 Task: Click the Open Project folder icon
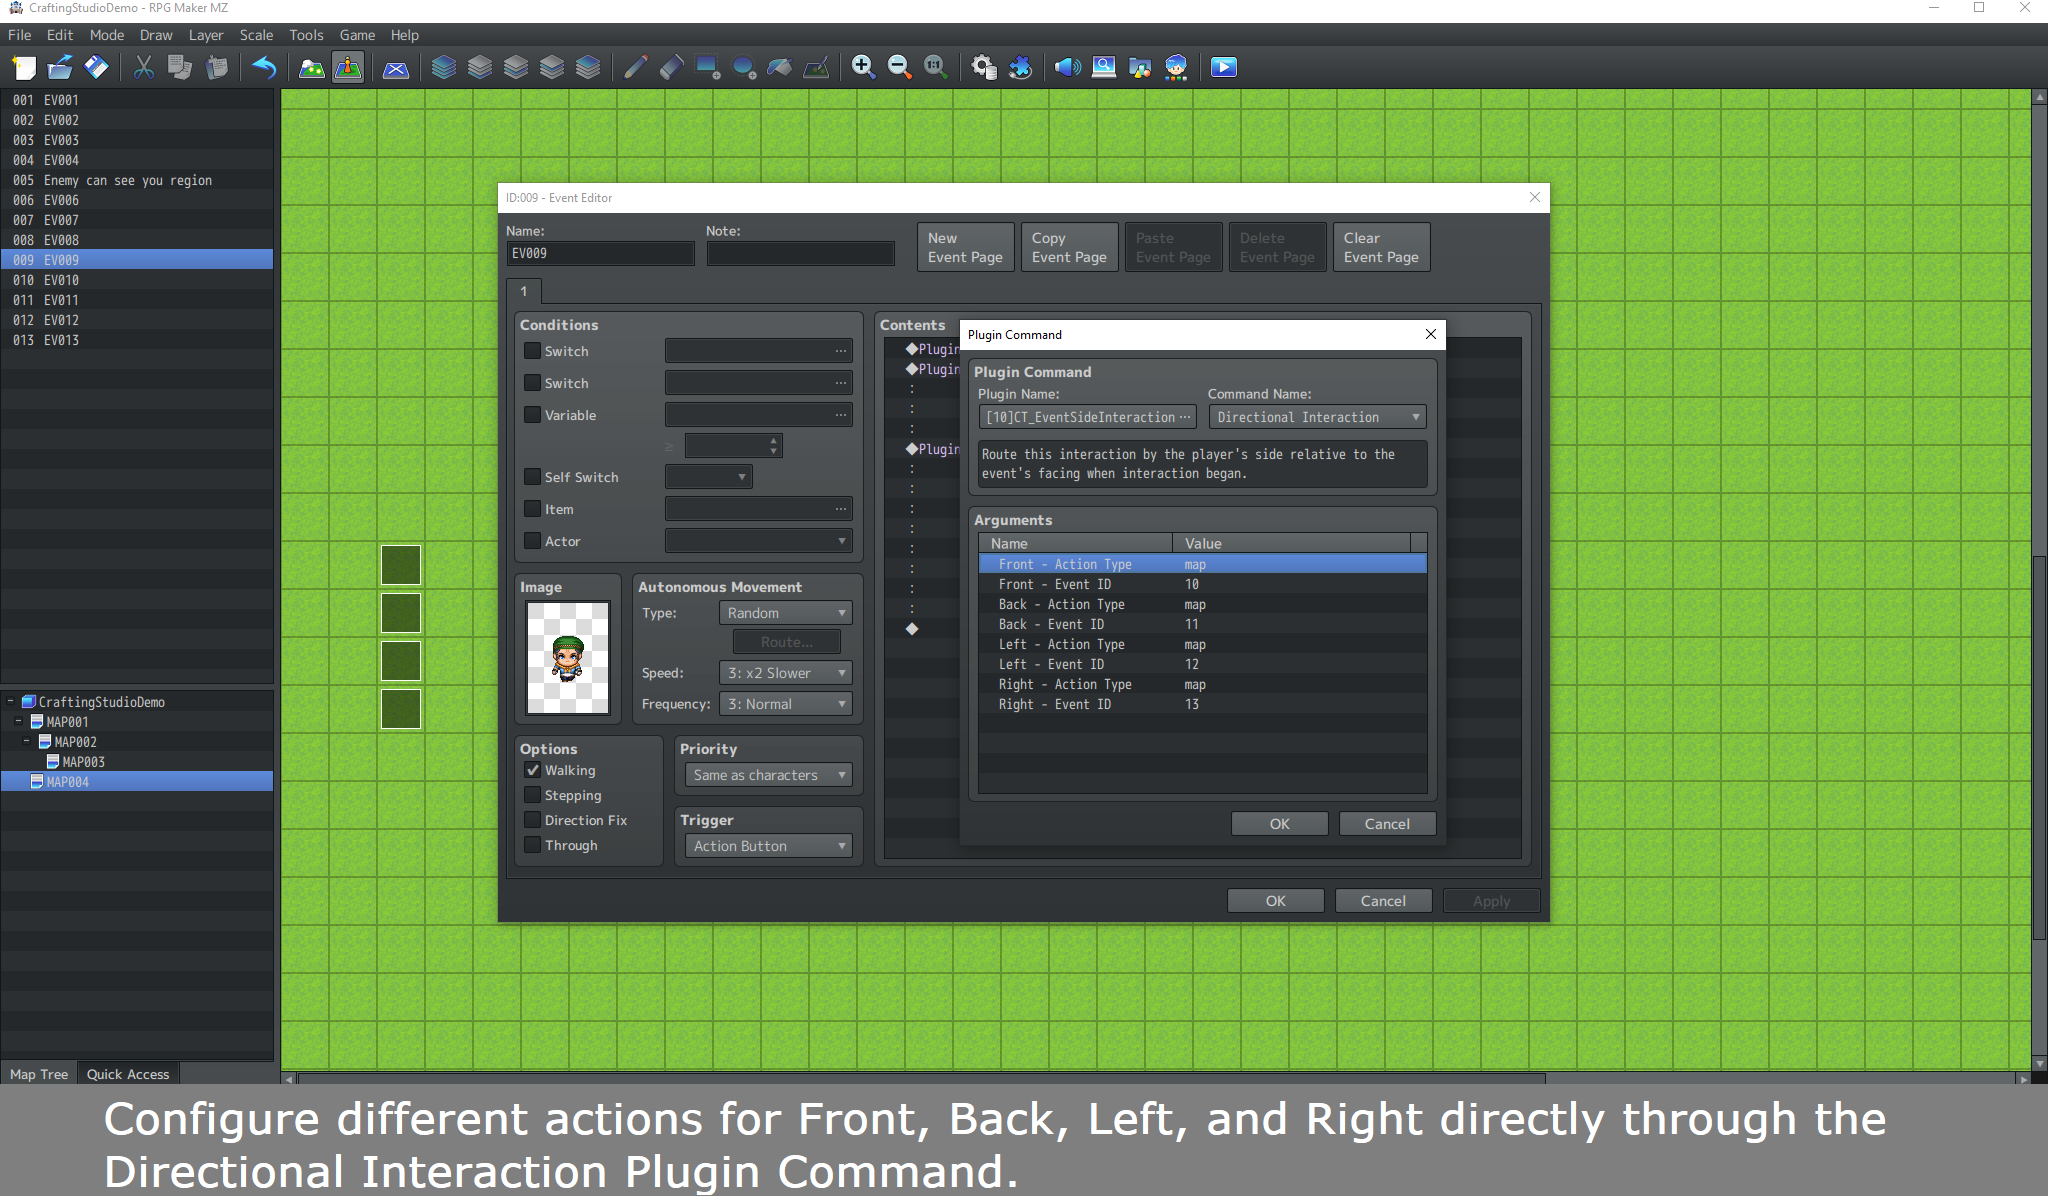click(x=60, y=67)
